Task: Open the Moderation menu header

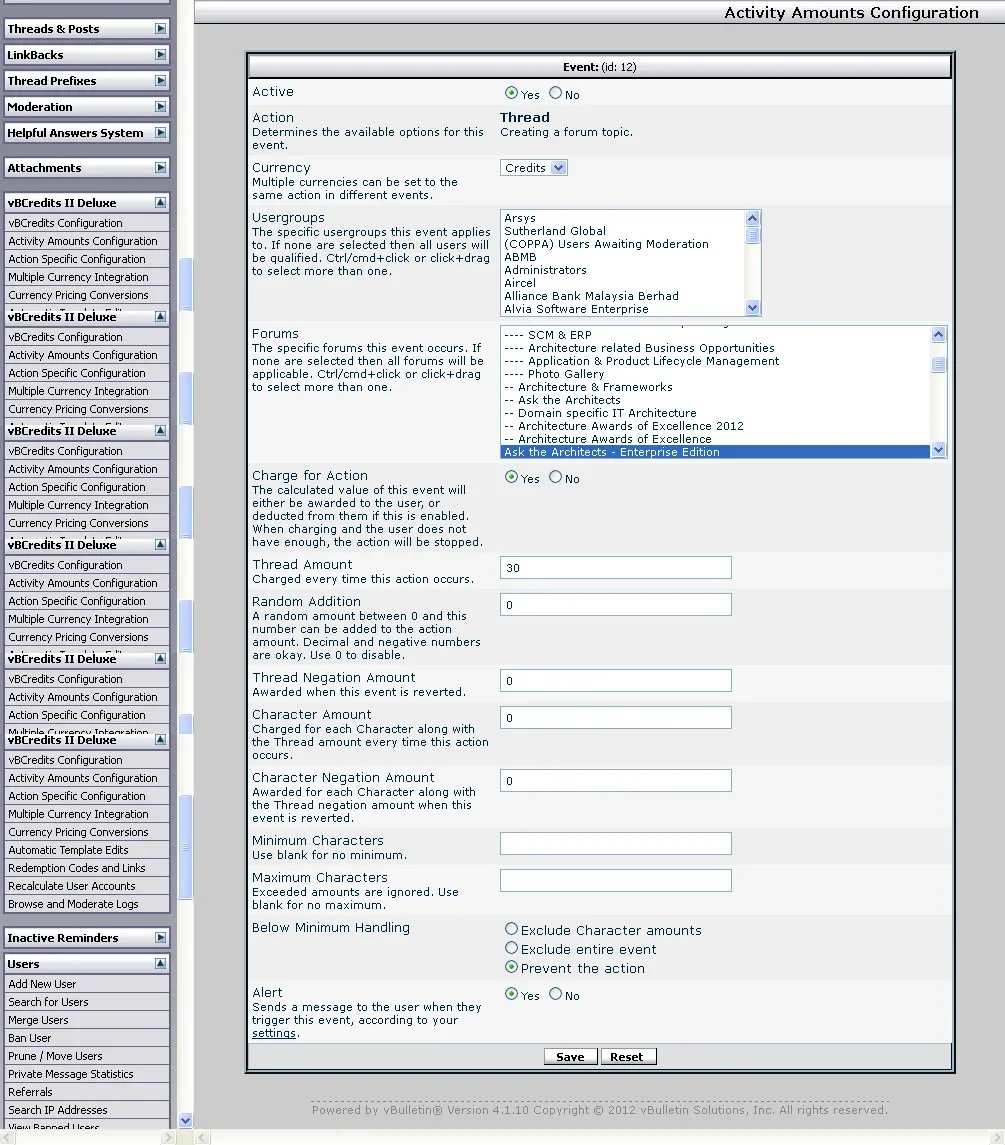Action: click(87, 107)
